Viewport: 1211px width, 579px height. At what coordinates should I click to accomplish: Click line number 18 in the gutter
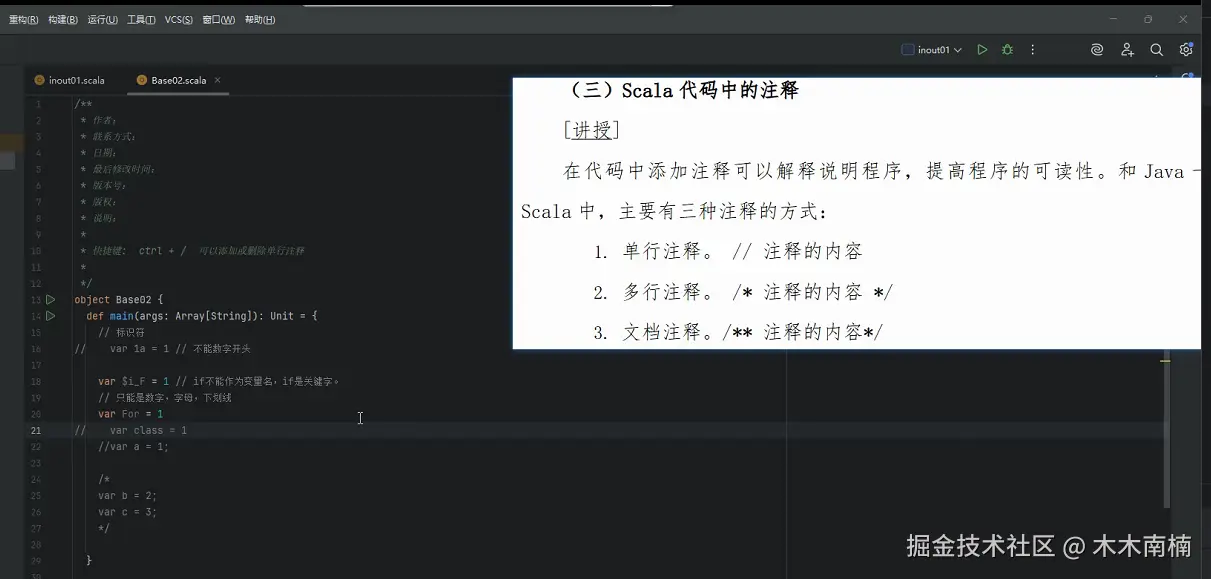pos(37,381)
